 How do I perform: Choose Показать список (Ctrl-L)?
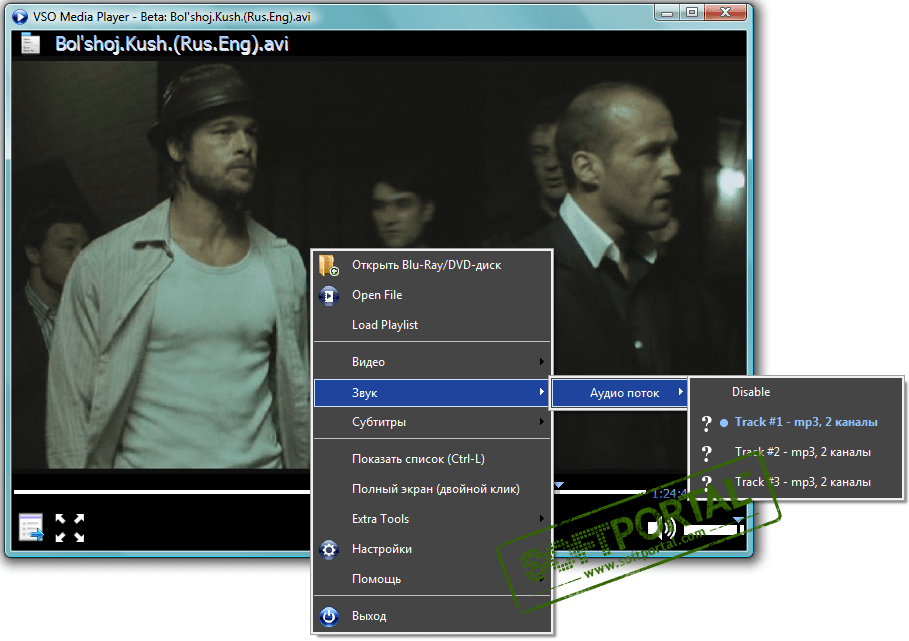point(432,459)
